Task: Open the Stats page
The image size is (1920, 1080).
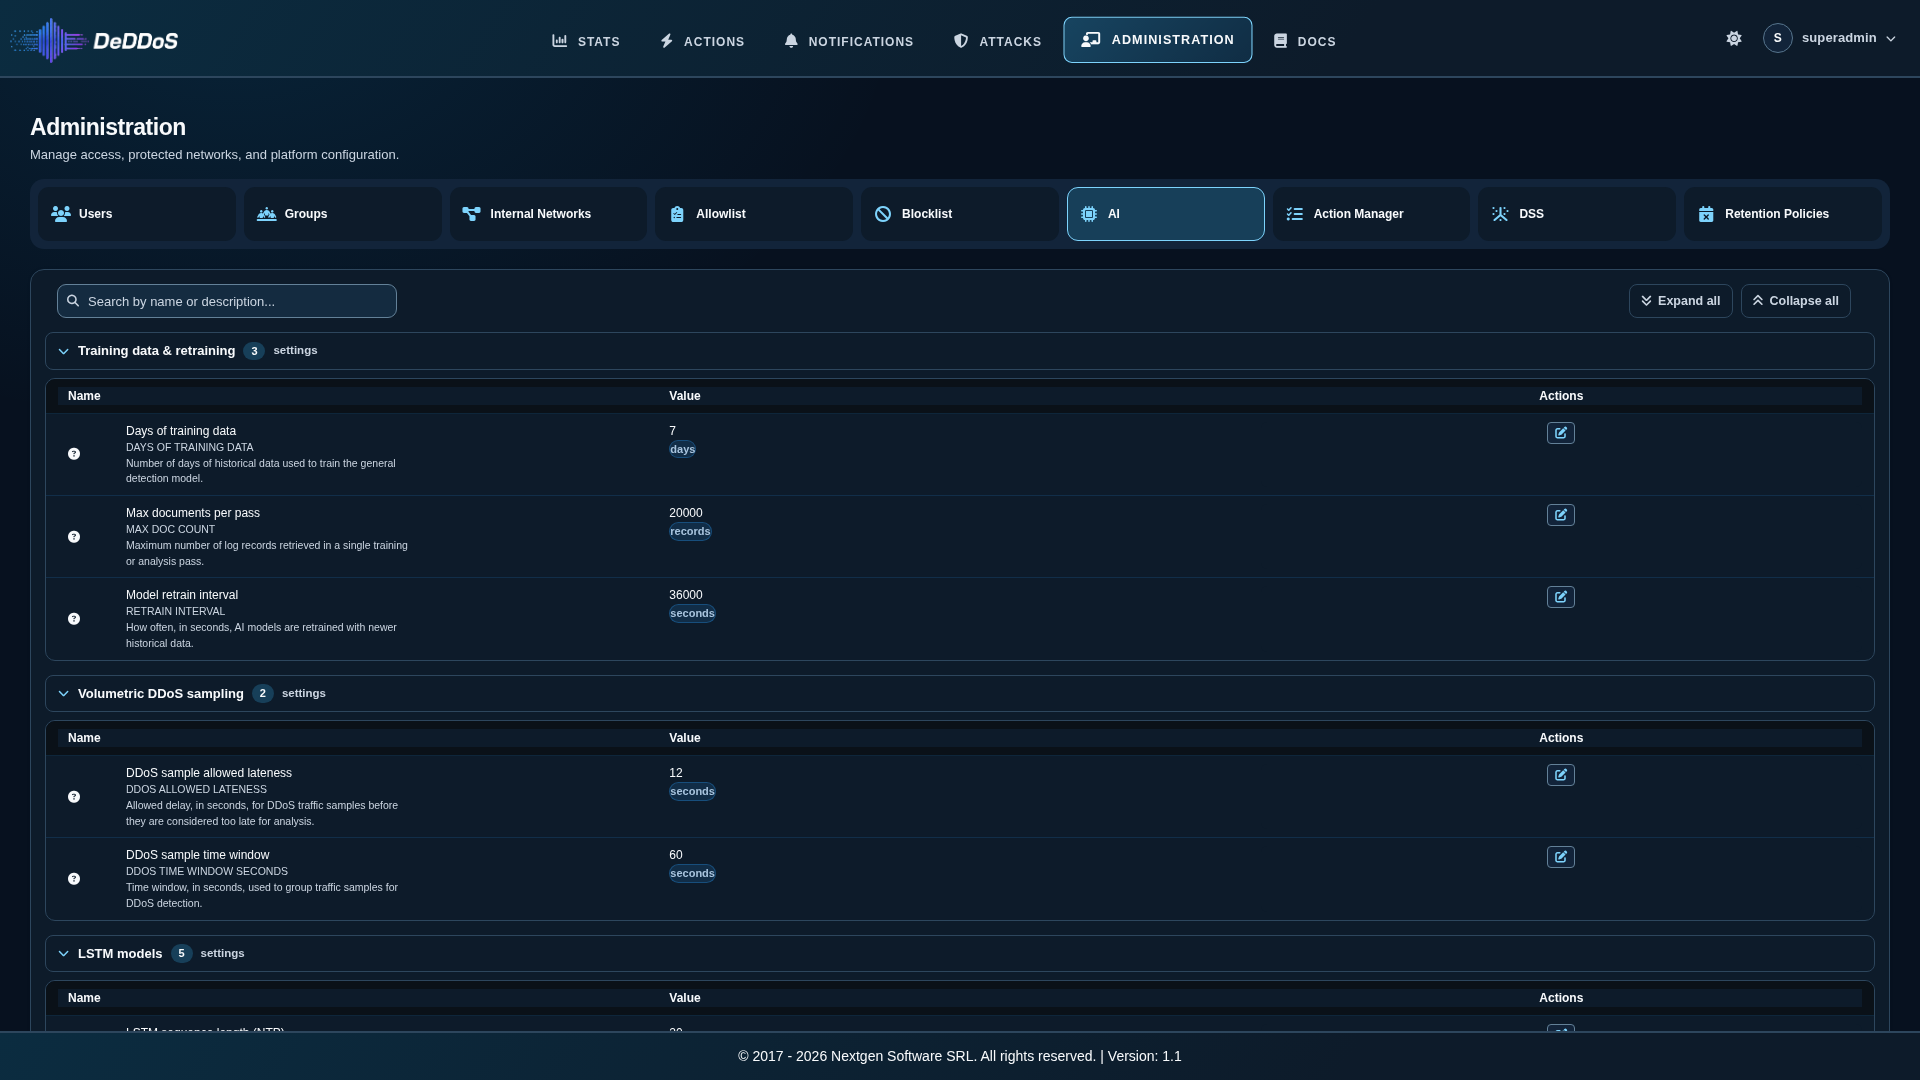Action: tap(586, 41)
